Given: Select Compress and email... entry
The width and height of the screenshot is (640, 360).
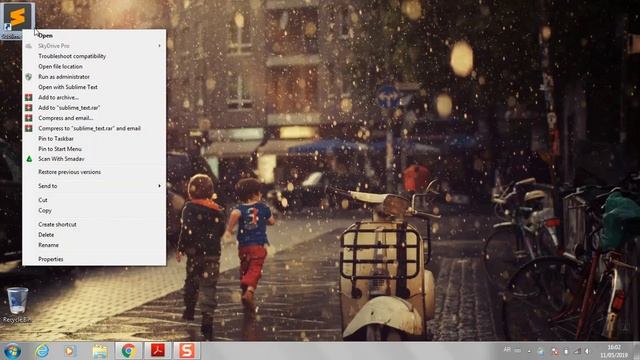Looking at the screenshot, I should click(94, 118).
